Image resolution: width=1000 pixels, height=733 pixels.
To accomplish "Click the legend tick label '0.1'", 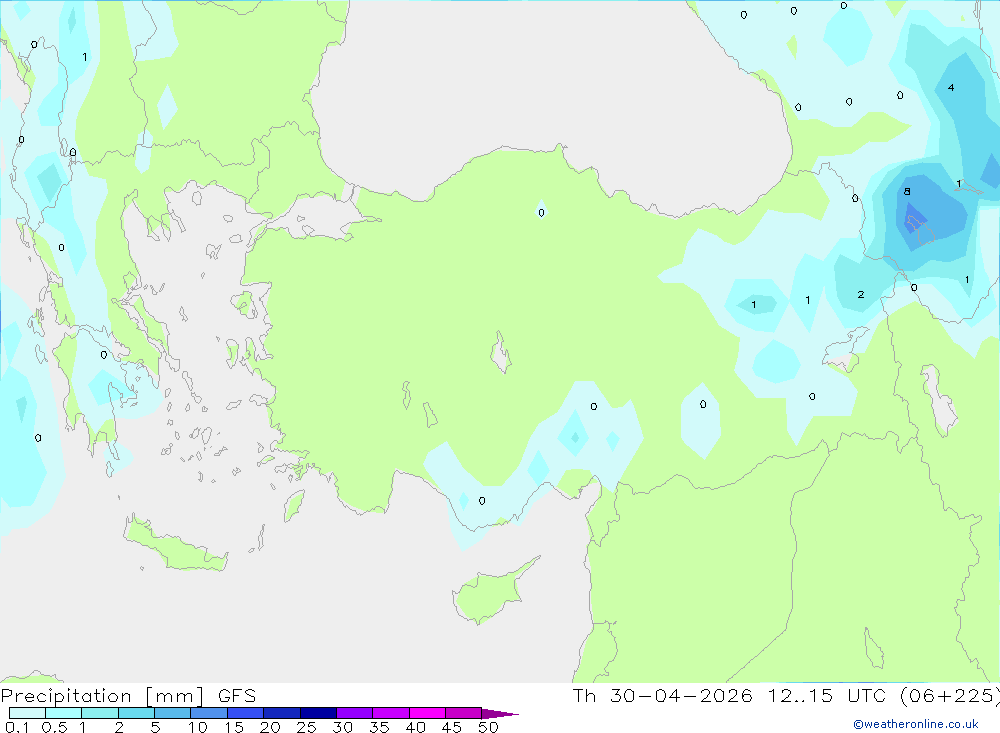I will [17, 727].
